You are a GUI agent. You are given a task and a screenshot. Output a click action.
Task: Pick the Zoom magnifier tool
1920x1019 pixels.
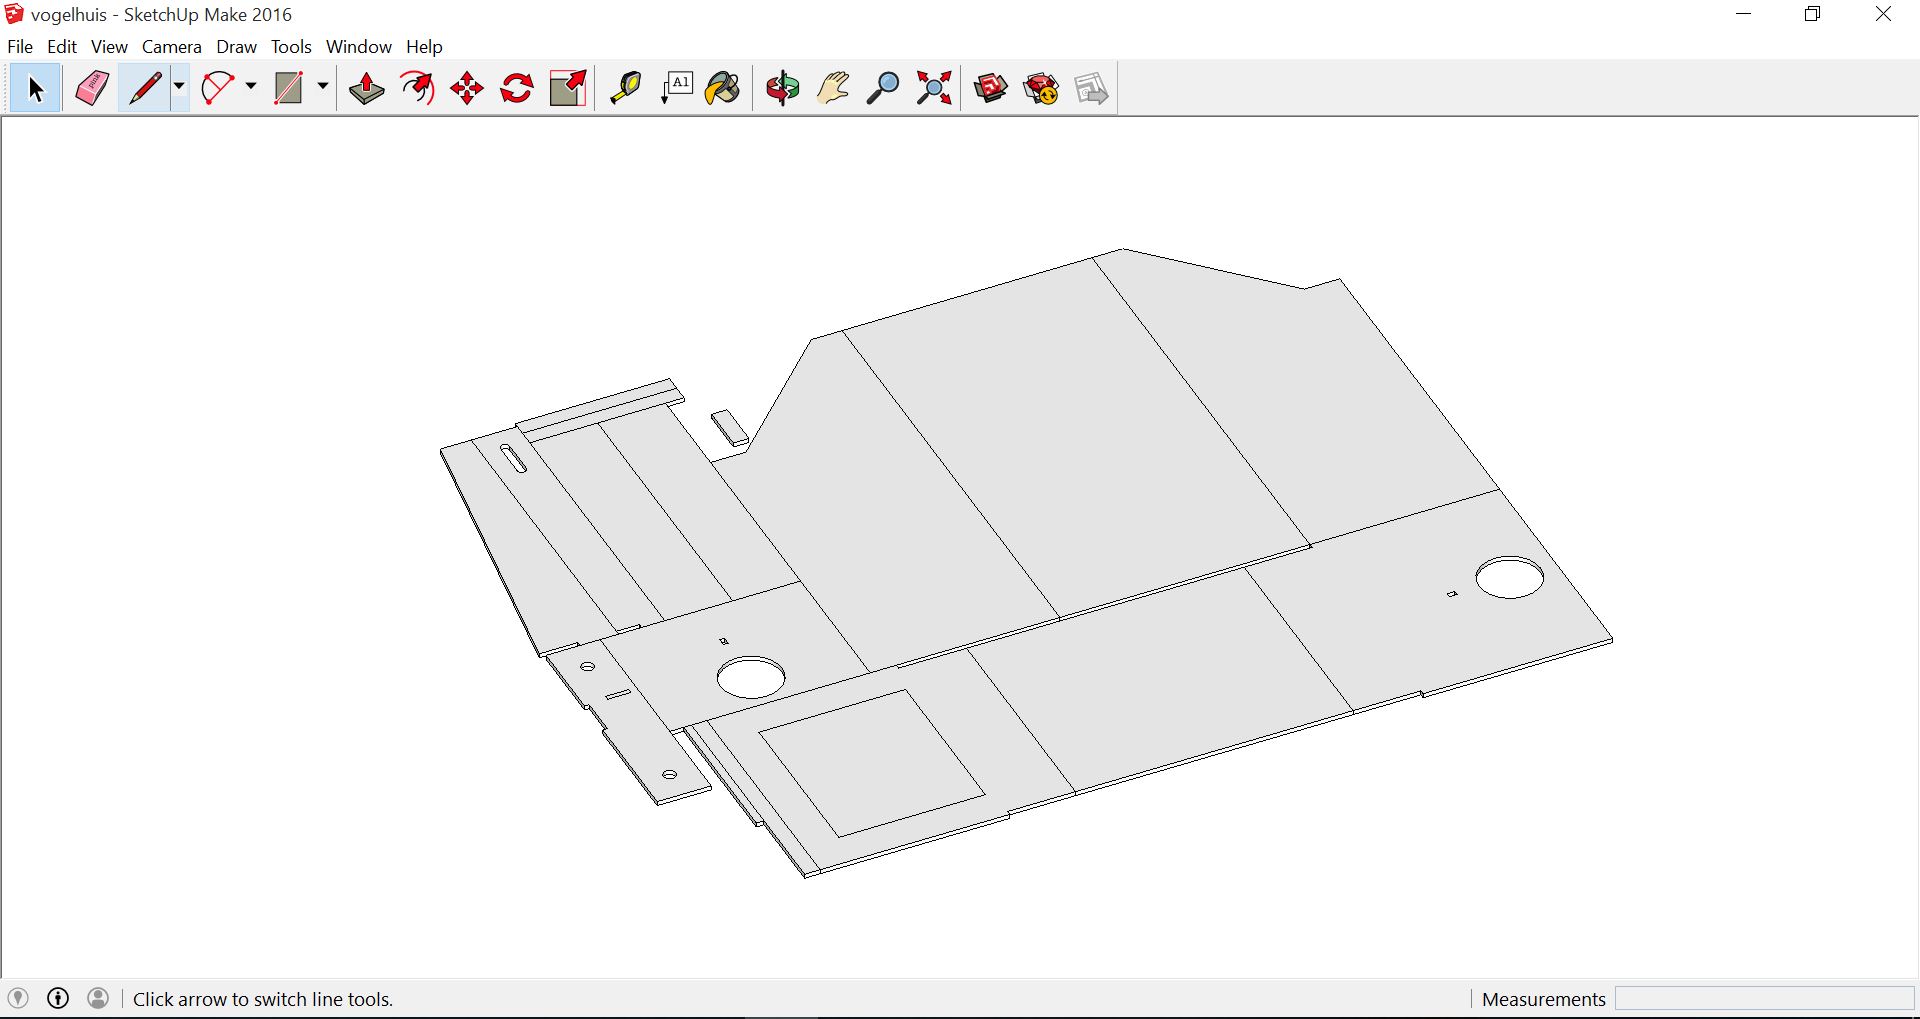point(883,89)
